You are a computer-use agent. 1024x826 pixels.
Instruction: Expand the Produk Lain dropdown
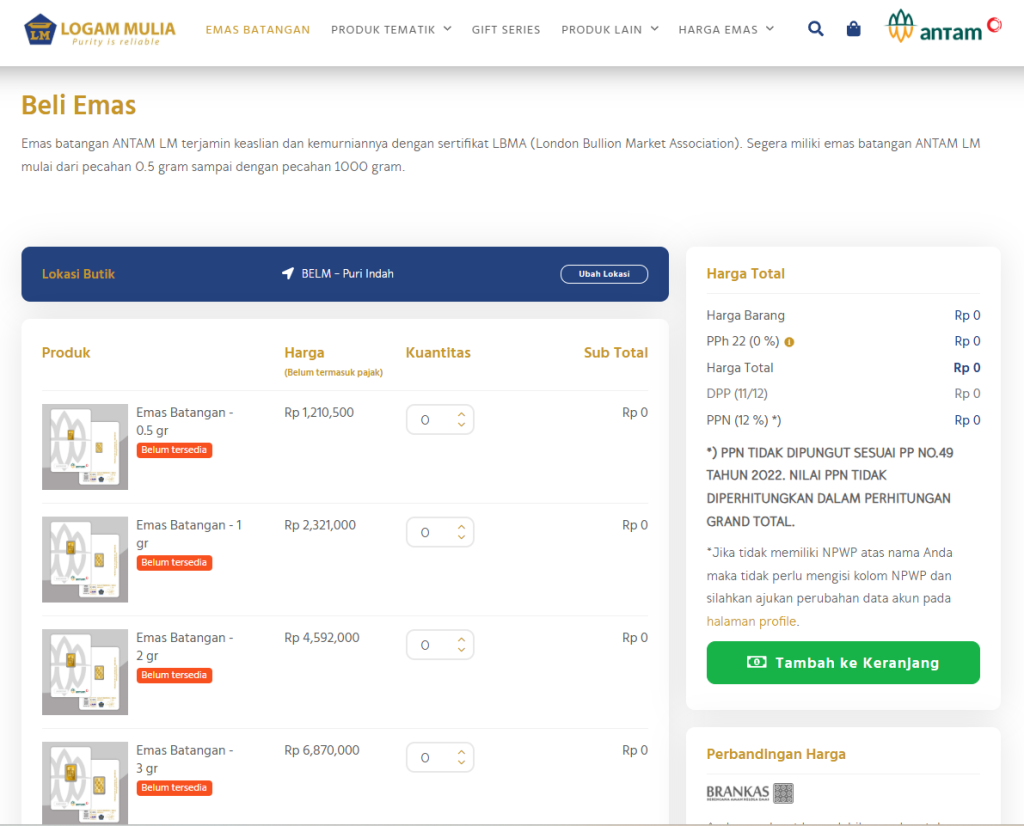click(x=609, y=30)
